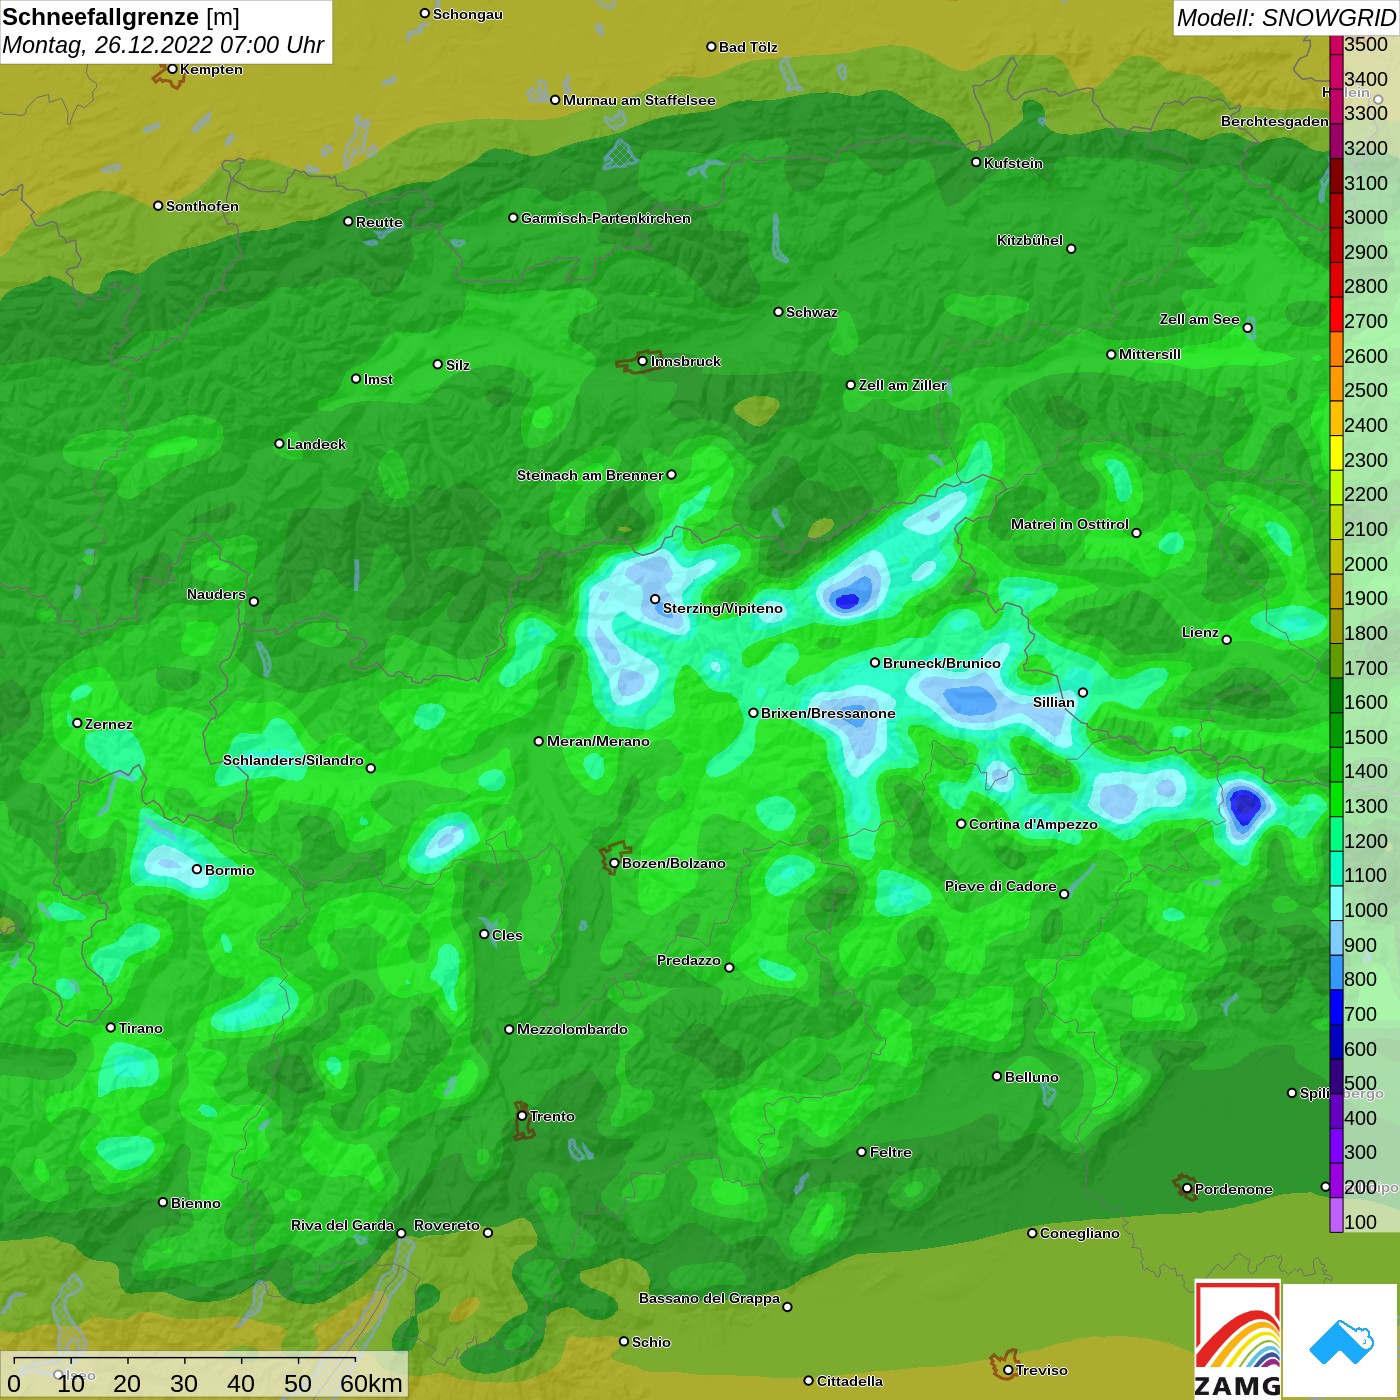Select the 'Kitzbühel' map label
Viewport: 1400px width, 1400px height.
coord(1030,240)
